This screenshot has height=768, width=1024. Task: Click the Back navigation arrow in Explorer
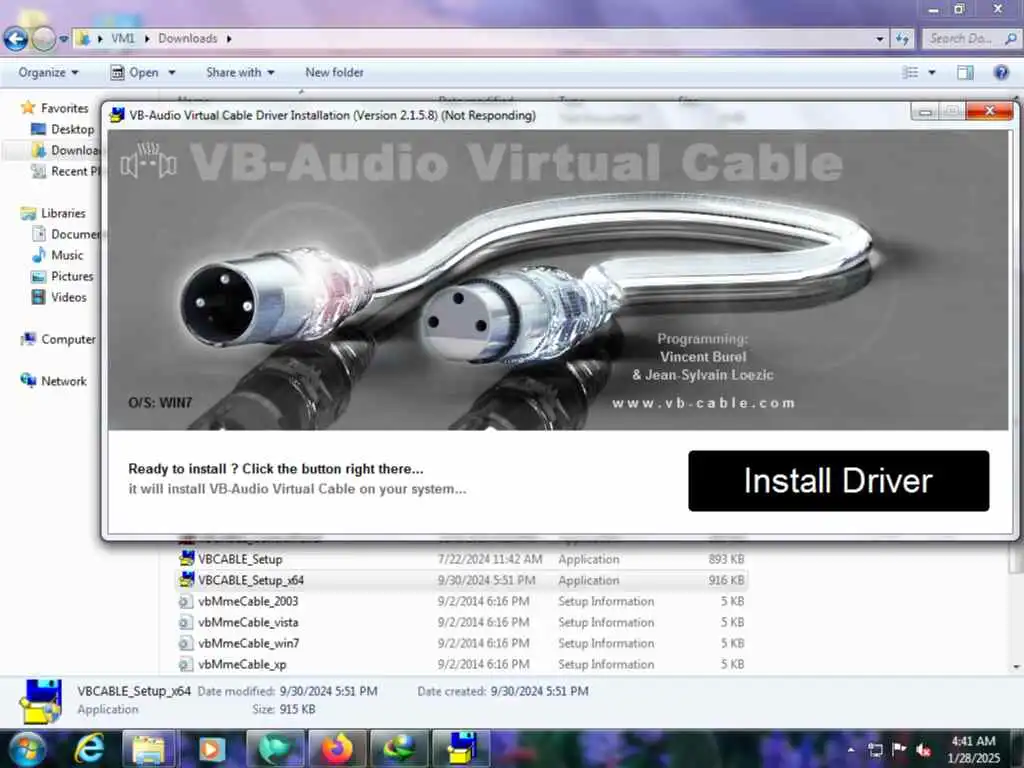coord(16,39)
